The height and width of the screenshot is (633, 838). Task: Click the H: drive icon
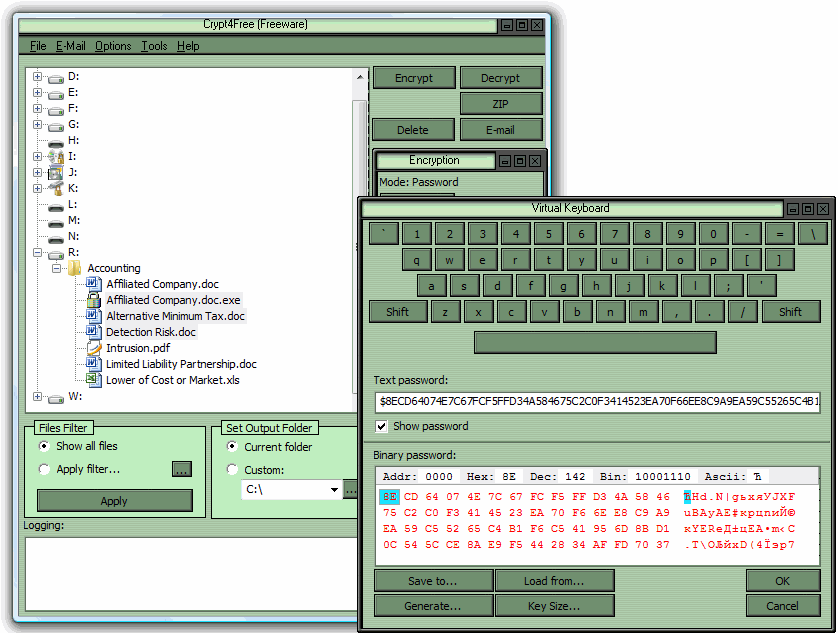click(x=56, y=143)
